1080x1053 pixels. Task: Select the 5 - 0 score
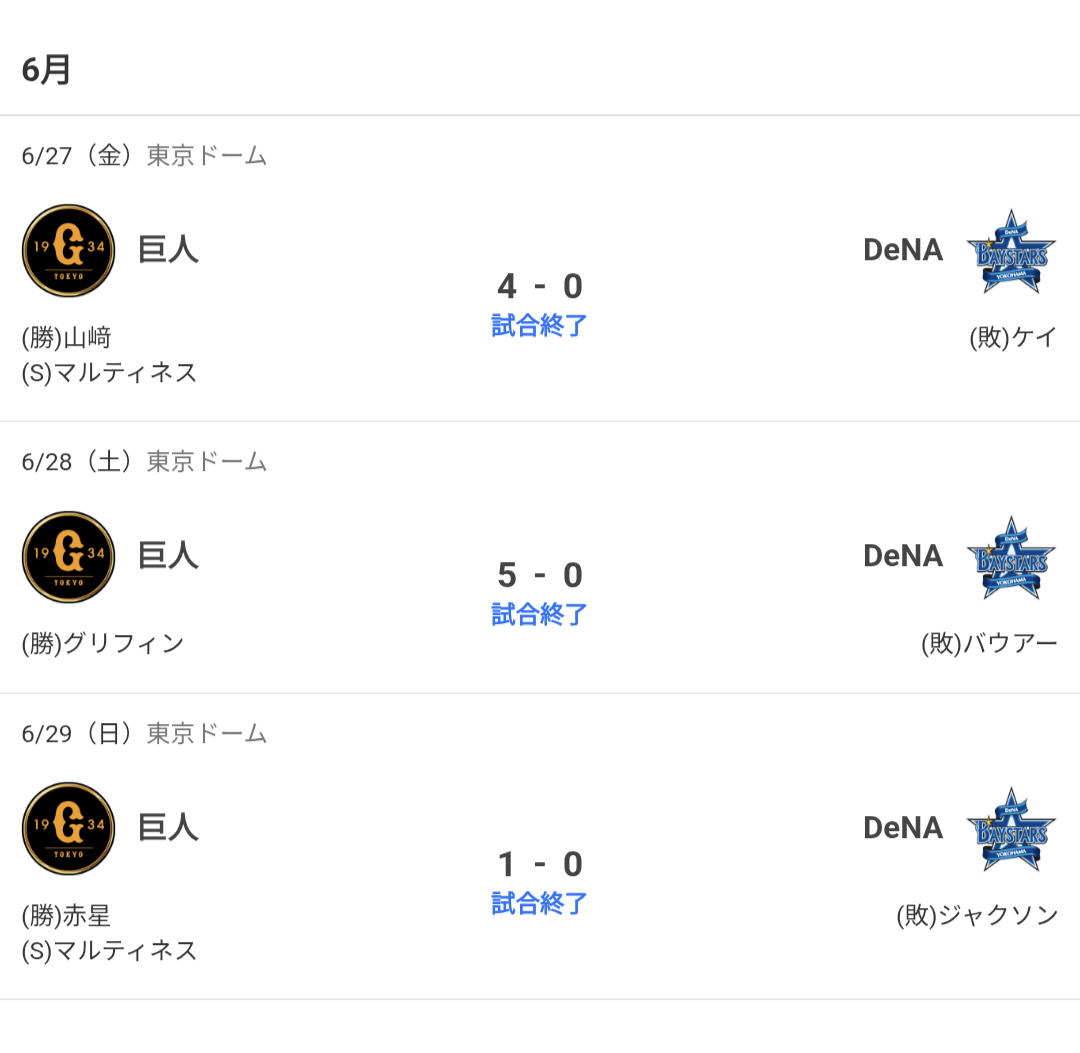[x=540, y=575]
